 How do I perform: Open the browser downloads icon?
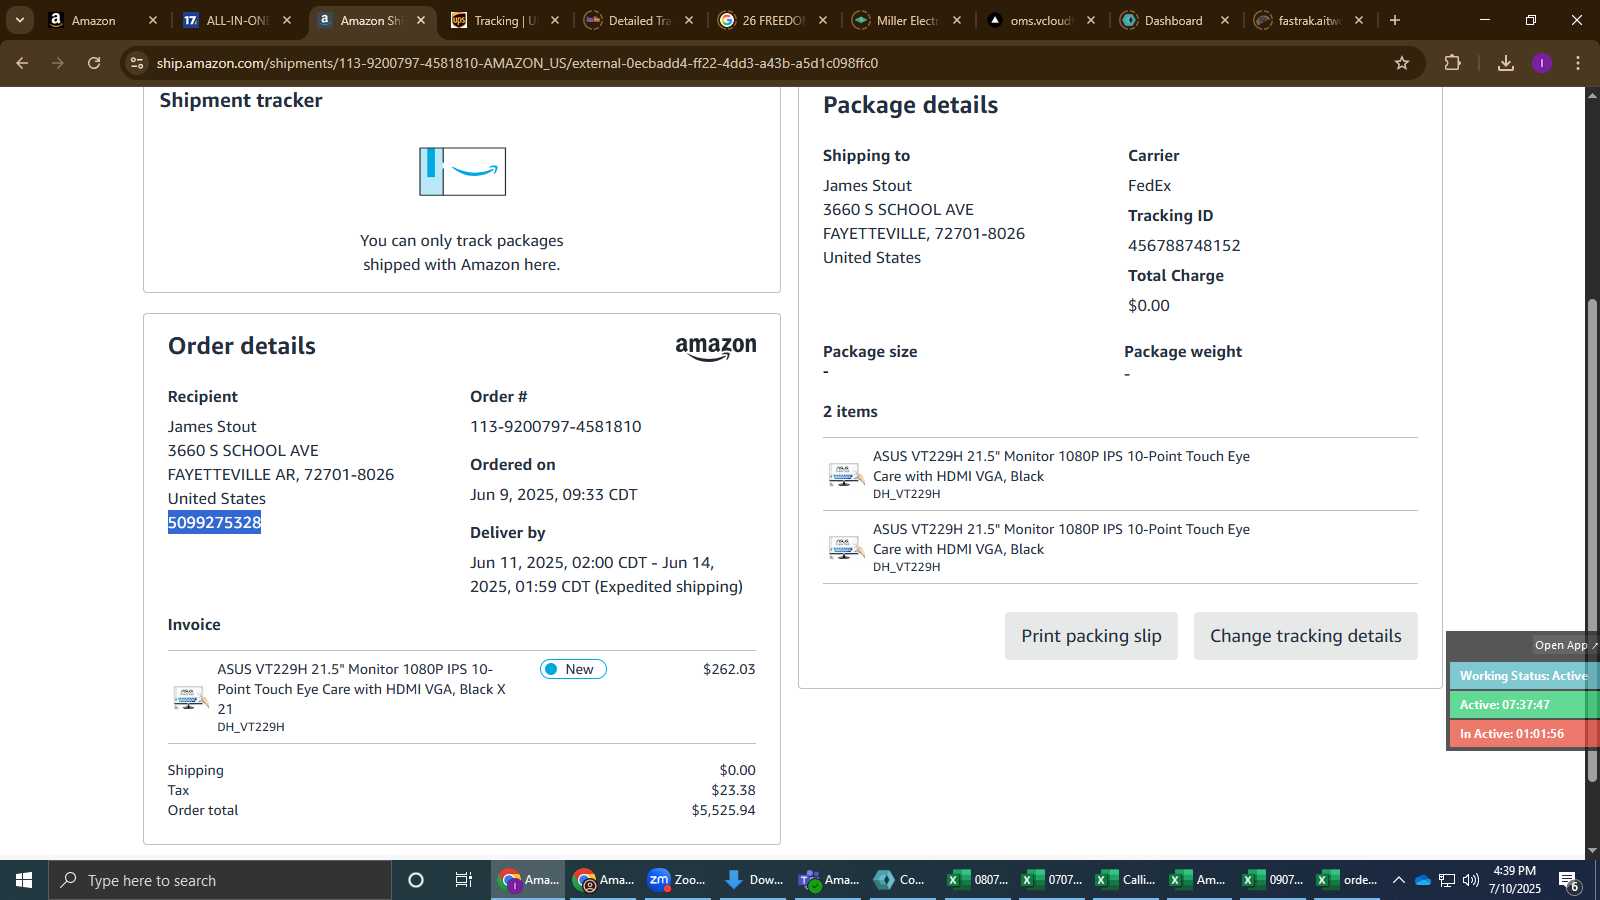point(1506,63)
